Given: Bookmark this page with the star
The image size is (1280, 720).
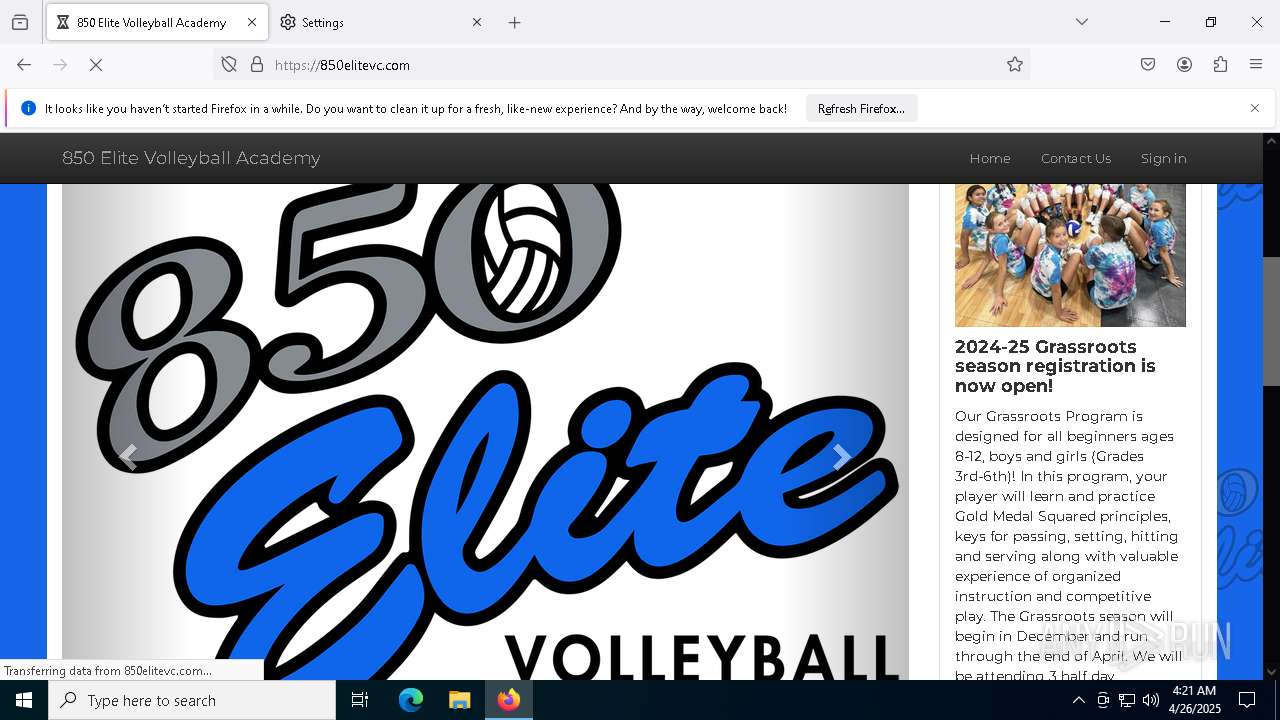Looking at the screenshot, I should point(1015,65).
